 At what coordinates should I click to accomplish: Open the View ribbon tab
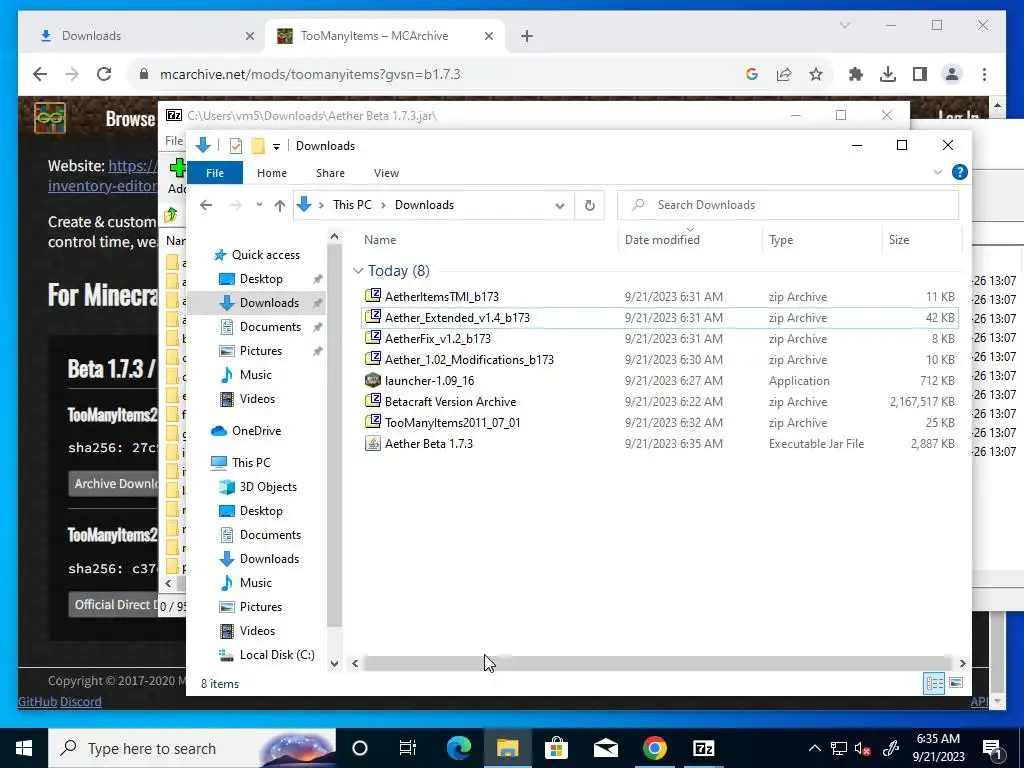pos(386,173)
